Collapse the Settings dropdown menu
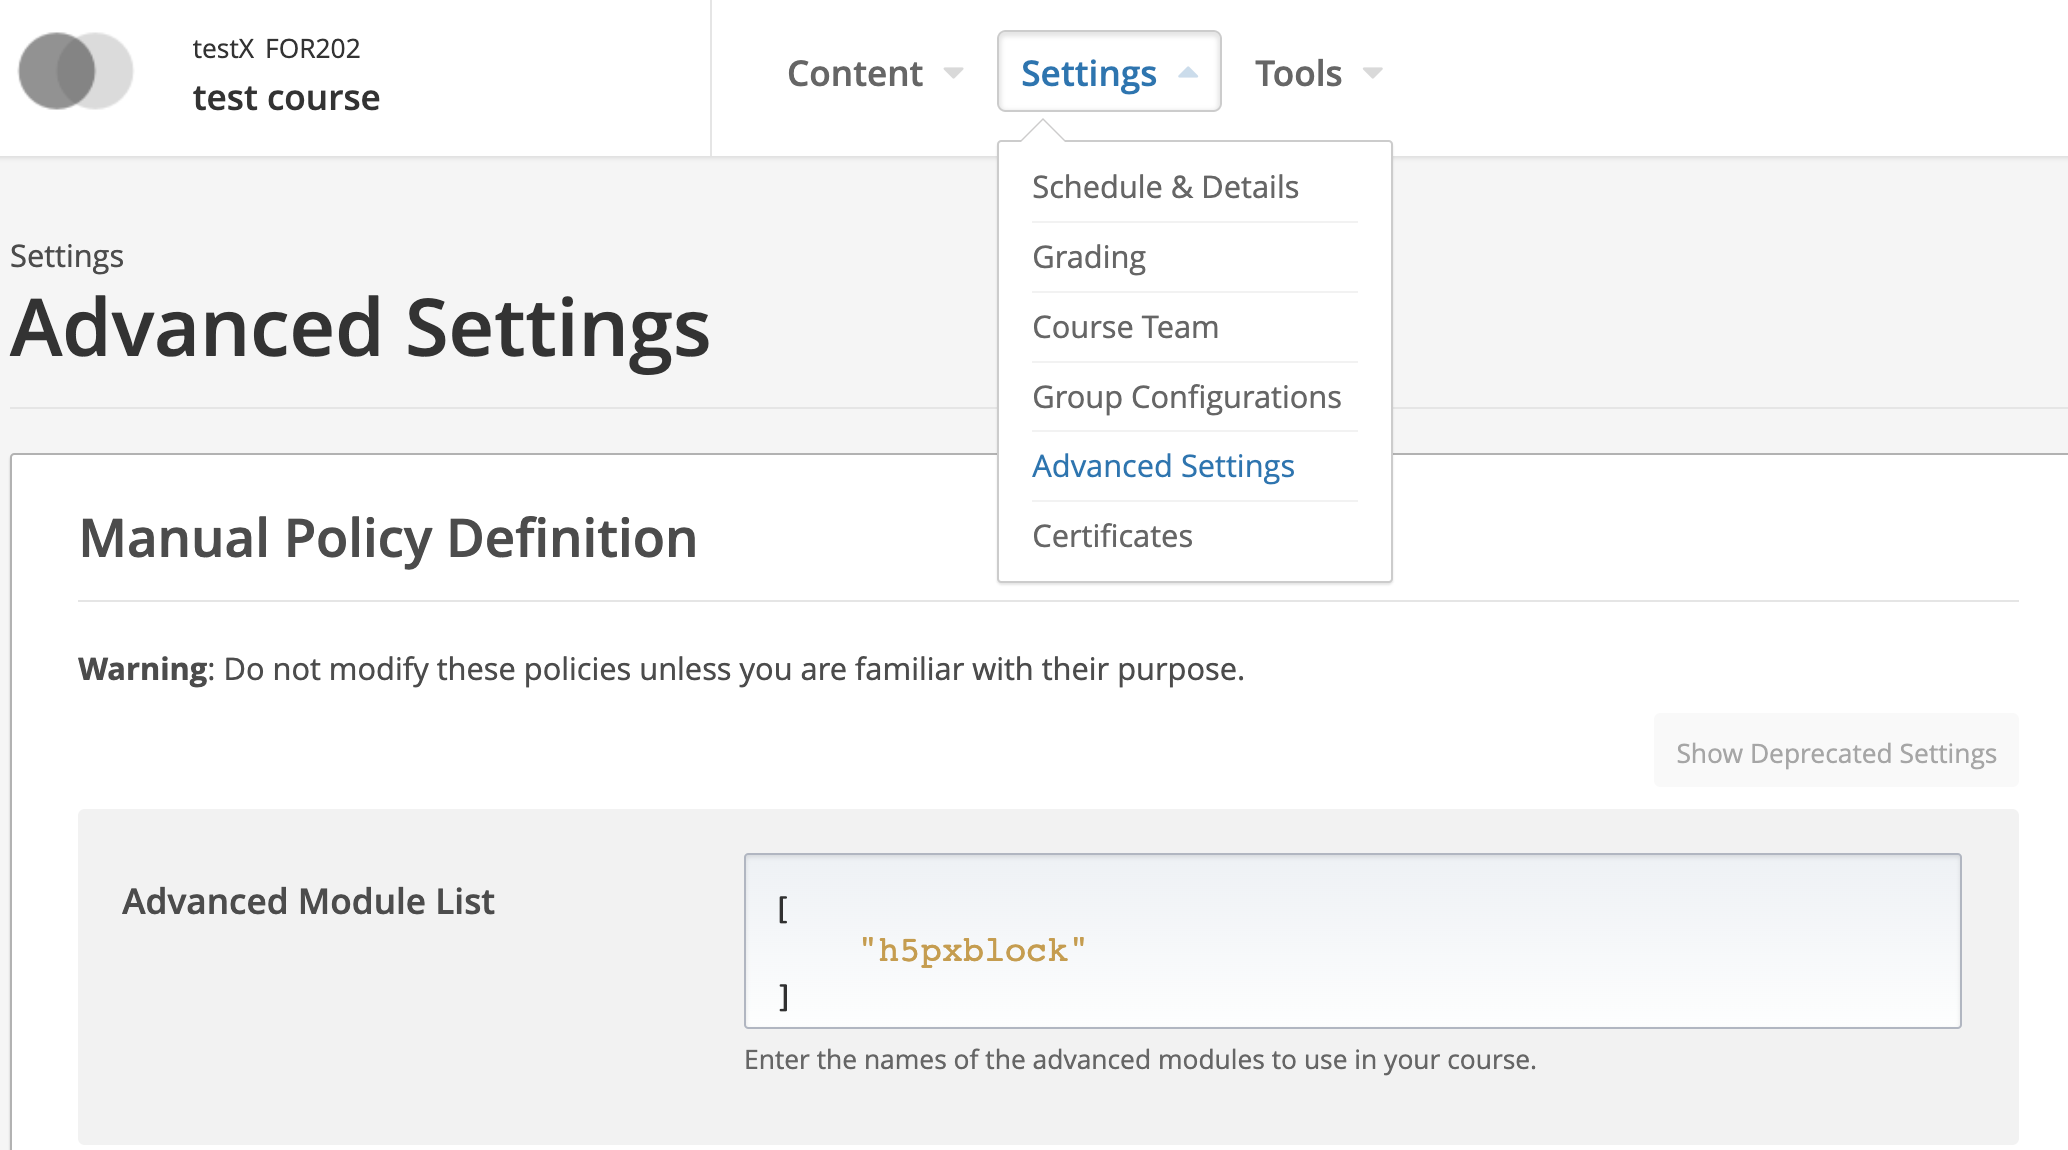The image size is (2068, 1150). [x=1109, y=72]
